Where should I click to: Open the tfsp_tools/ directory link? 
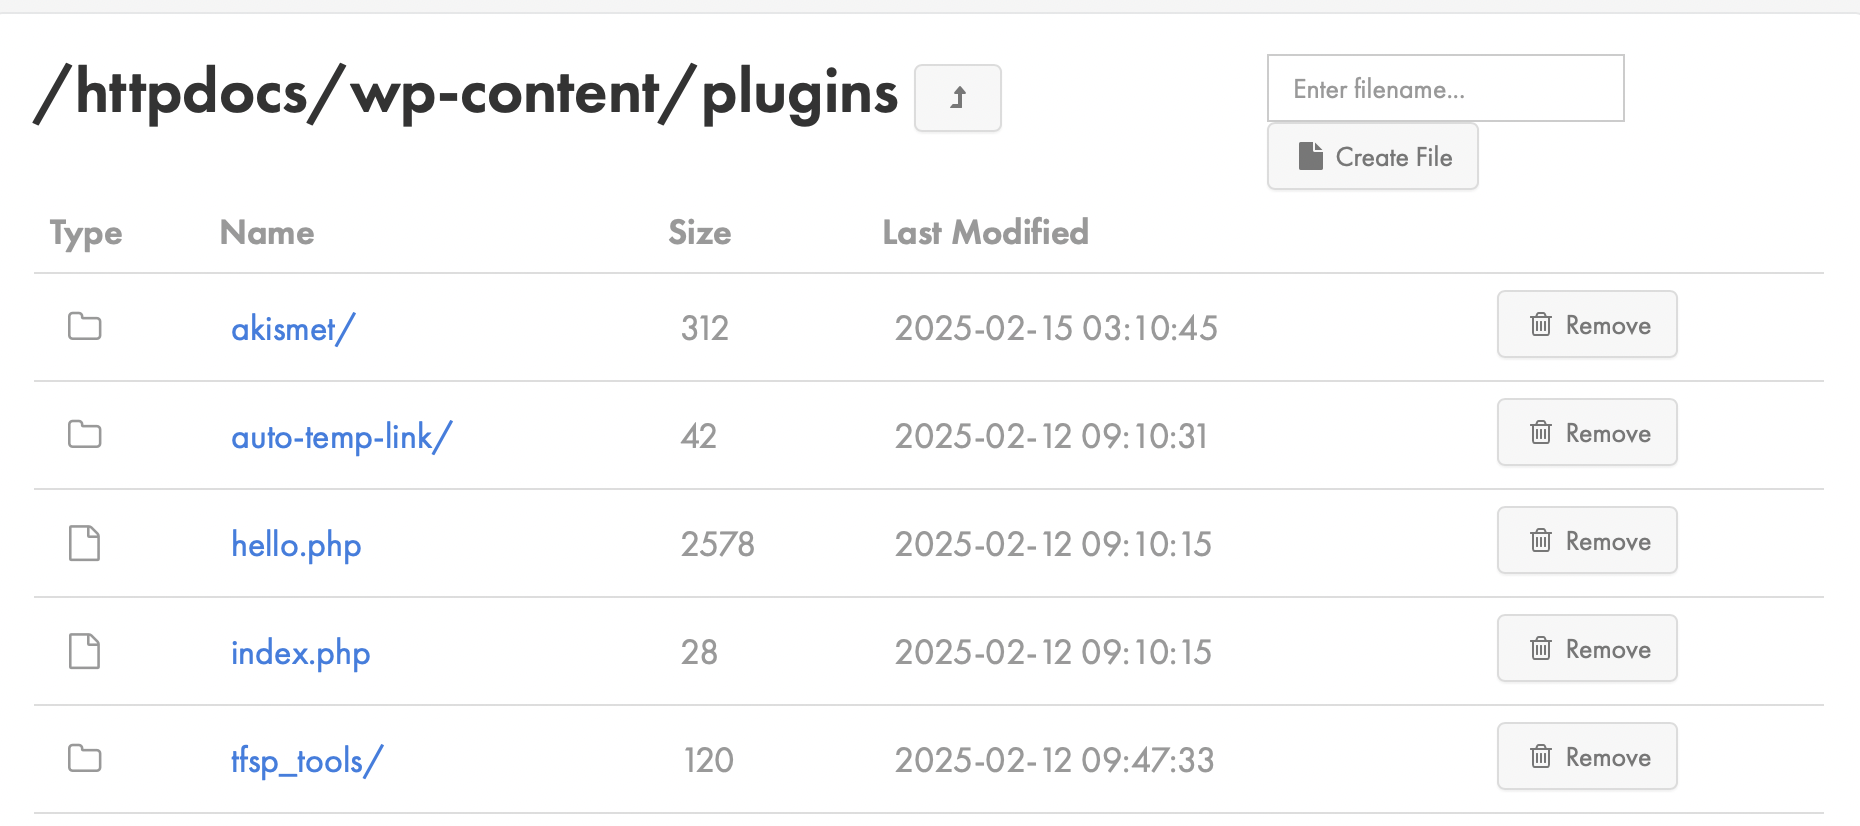(307, 761)
